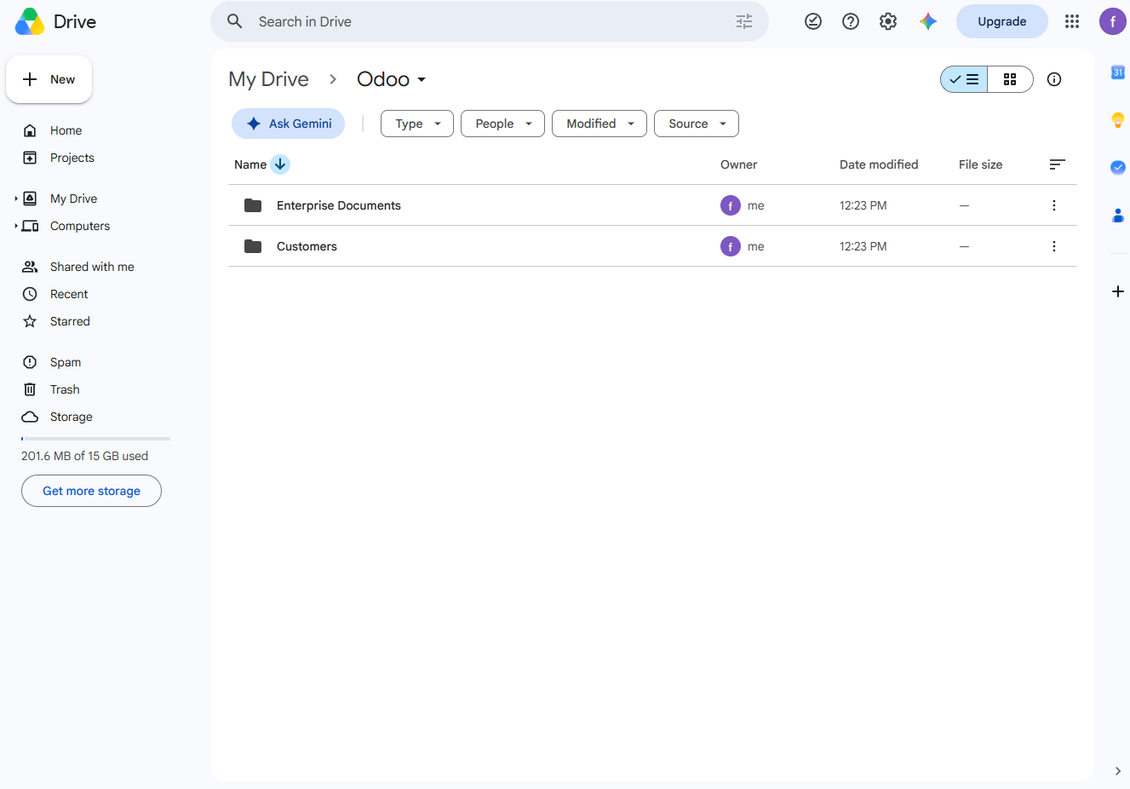
Task: Click the New button
Action: 49,79
